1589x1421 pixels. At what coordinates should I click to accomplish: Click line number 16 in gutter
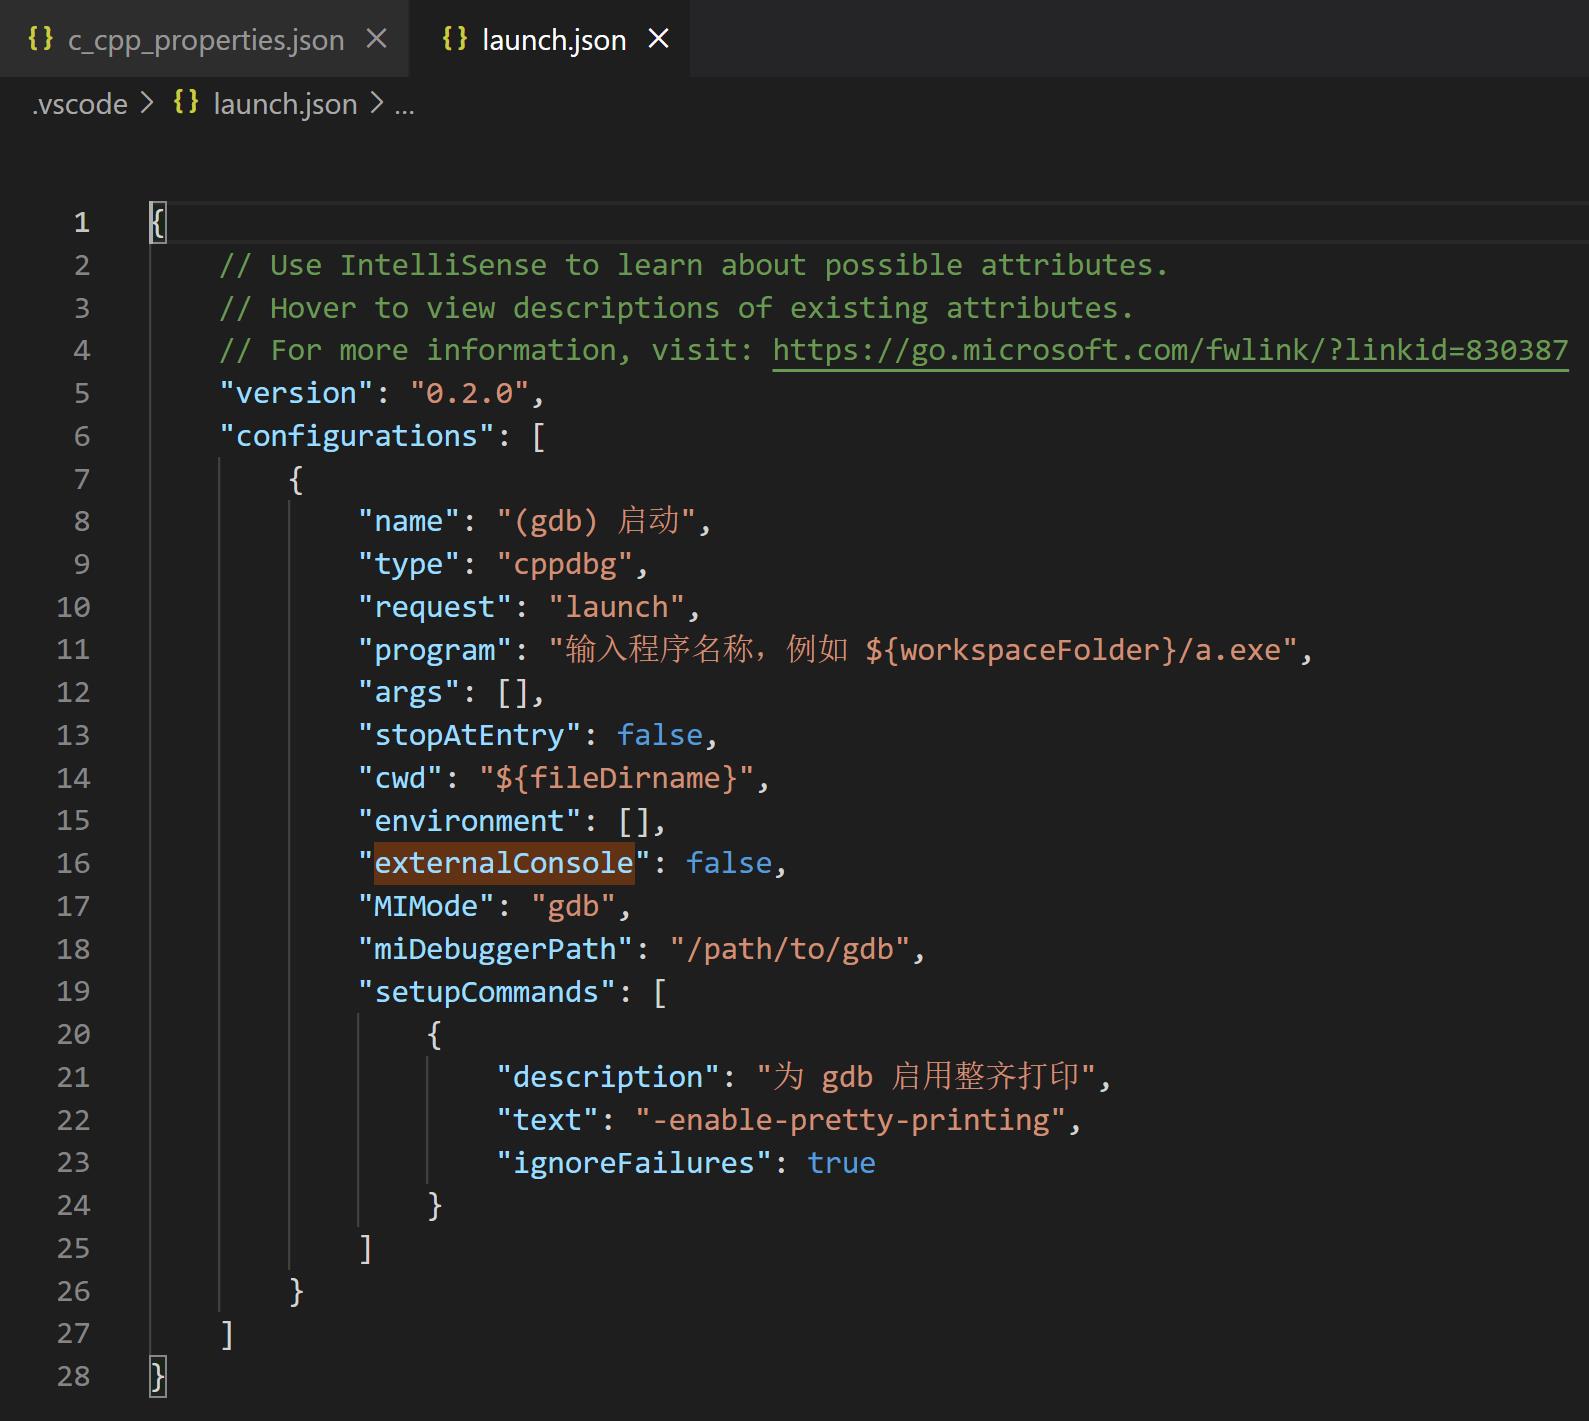[73, 863]
